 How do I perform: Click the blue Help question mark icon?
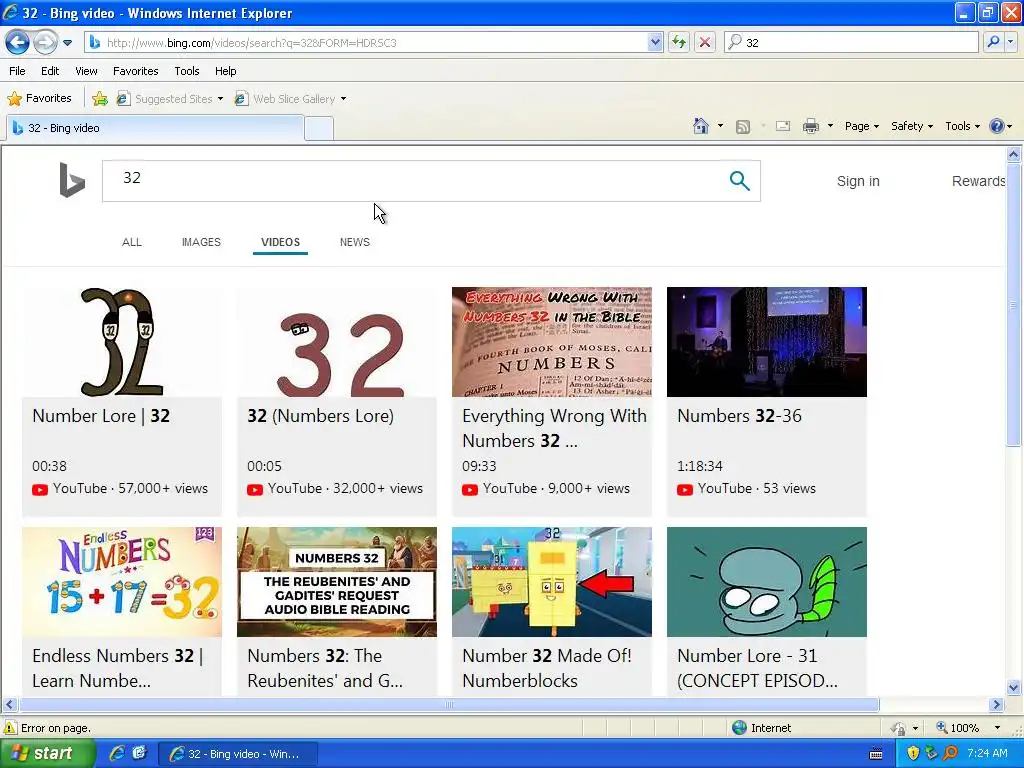(997, 126)
